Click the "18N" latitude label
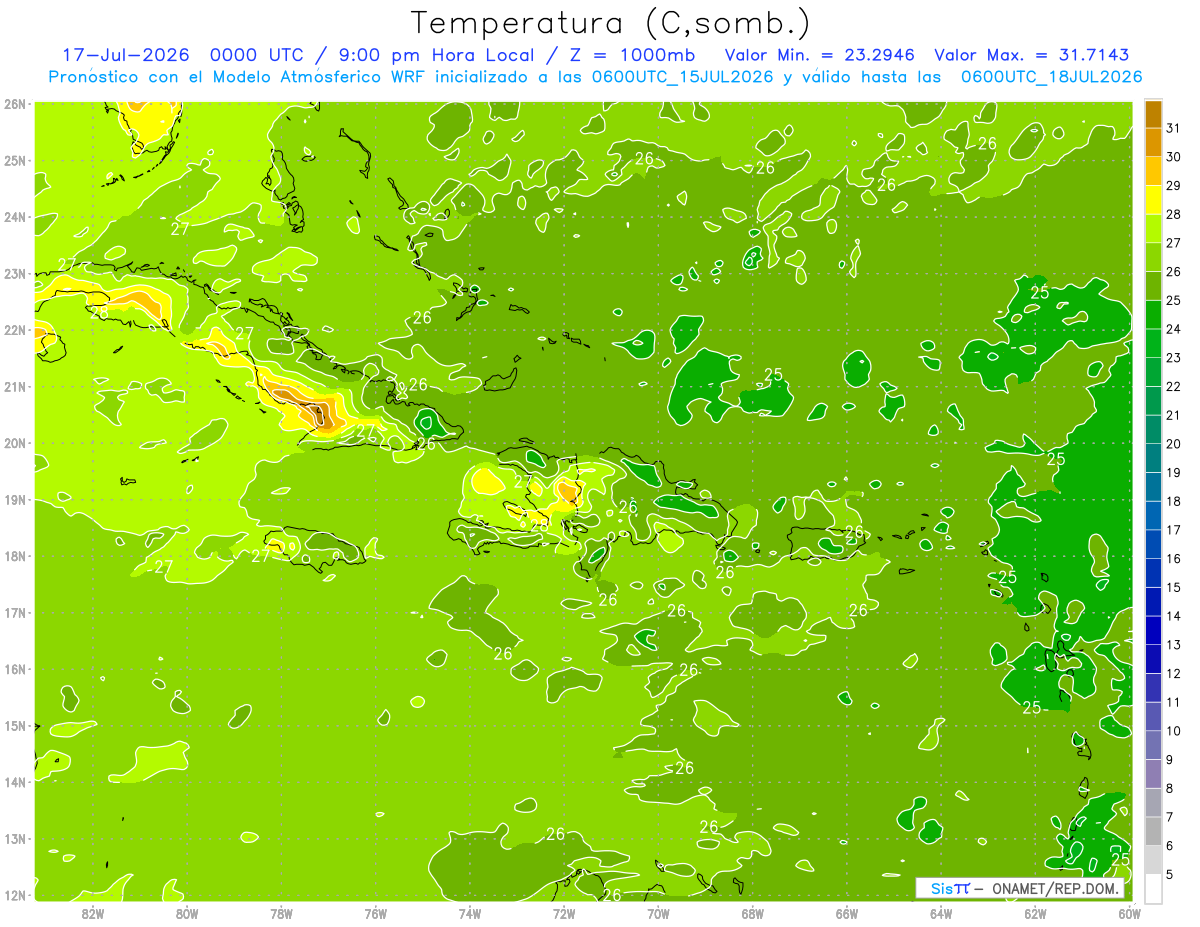The height and width of the screenshot is (927, 1200). pyautogui.click(x=15, y=556)
